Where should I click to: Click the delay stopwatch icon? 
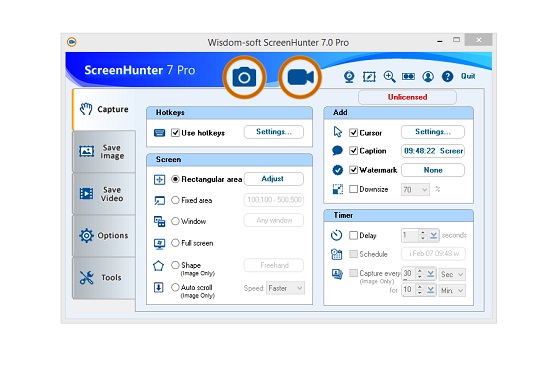(336, 235)
